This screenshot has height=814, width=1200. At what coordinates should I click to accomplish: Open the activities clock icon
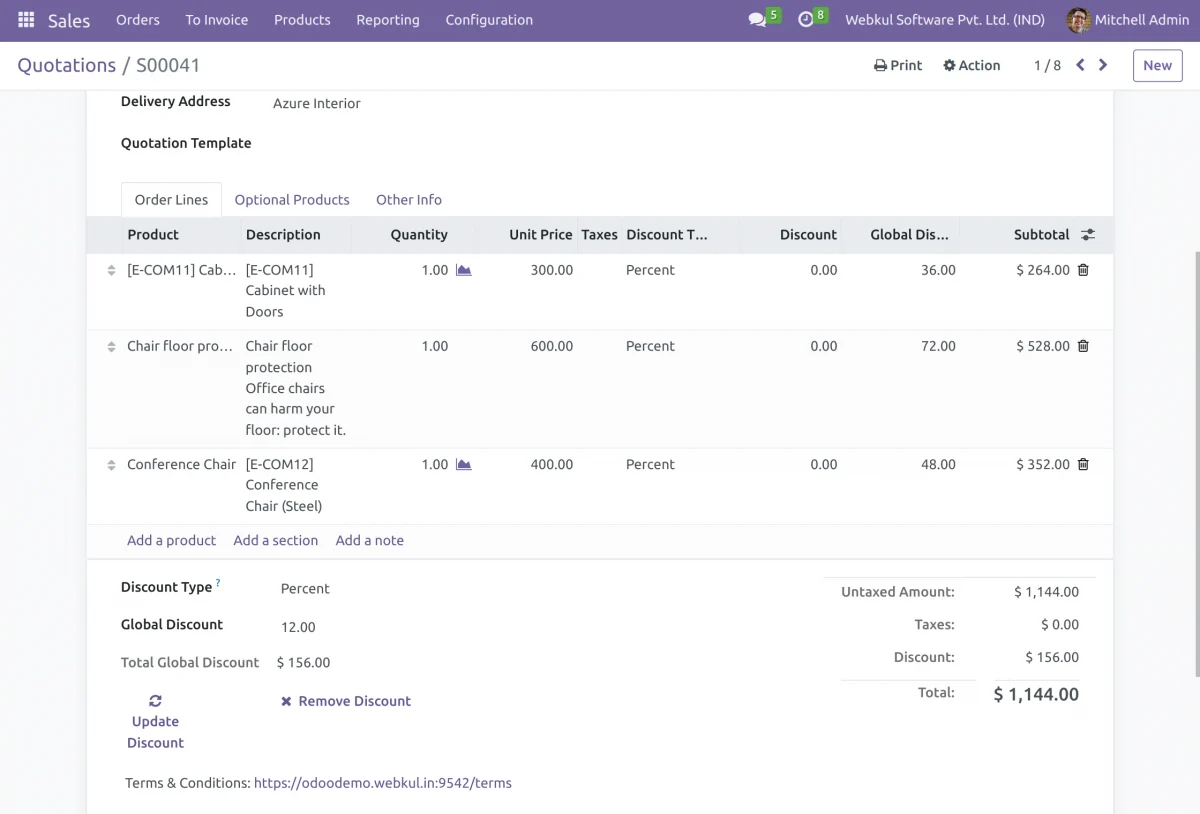tap(806, 20)
